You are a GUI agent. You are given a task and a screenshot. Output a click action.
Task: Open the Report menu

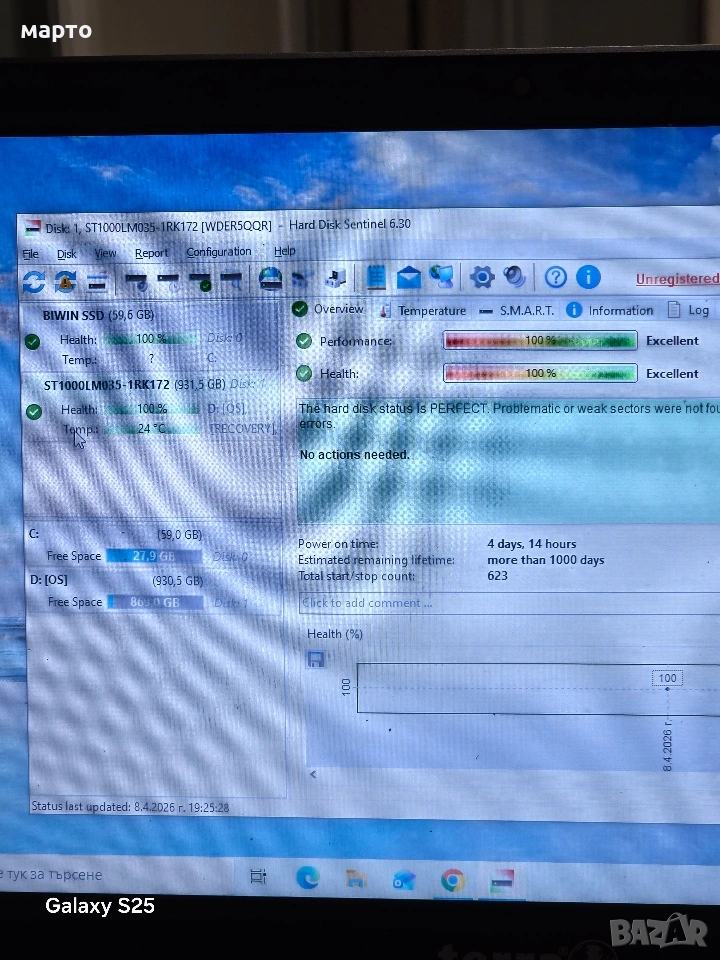(x=151, y=253)
